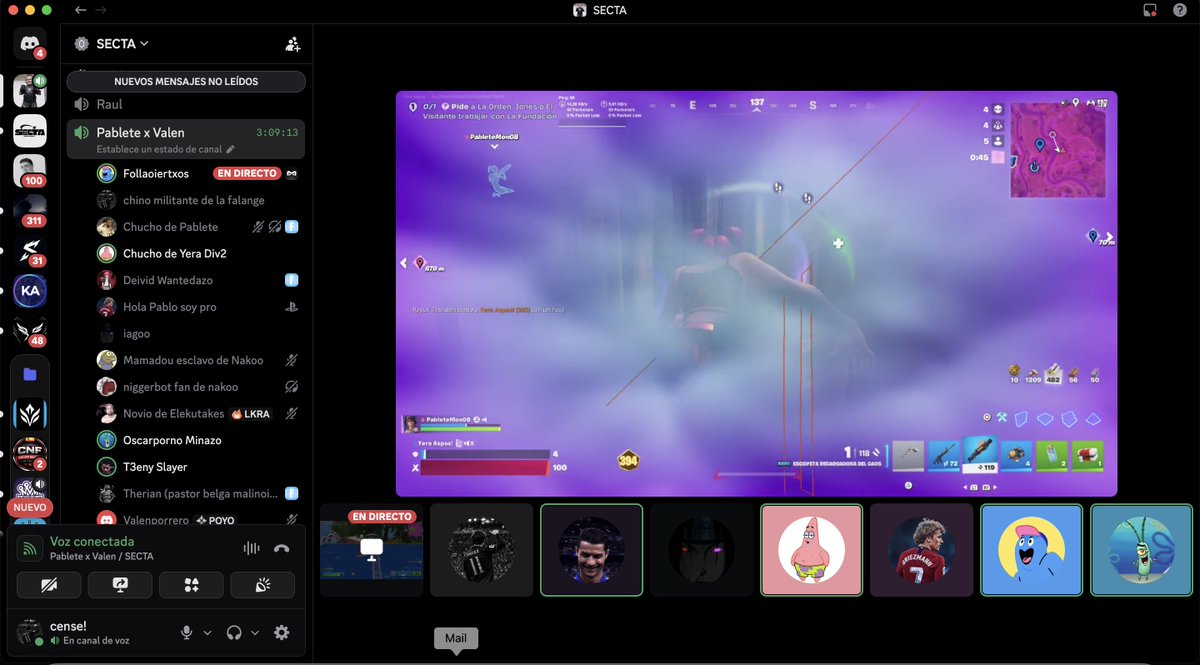
Task: Click the pencil to edit channel status
Action: (231, 149)
